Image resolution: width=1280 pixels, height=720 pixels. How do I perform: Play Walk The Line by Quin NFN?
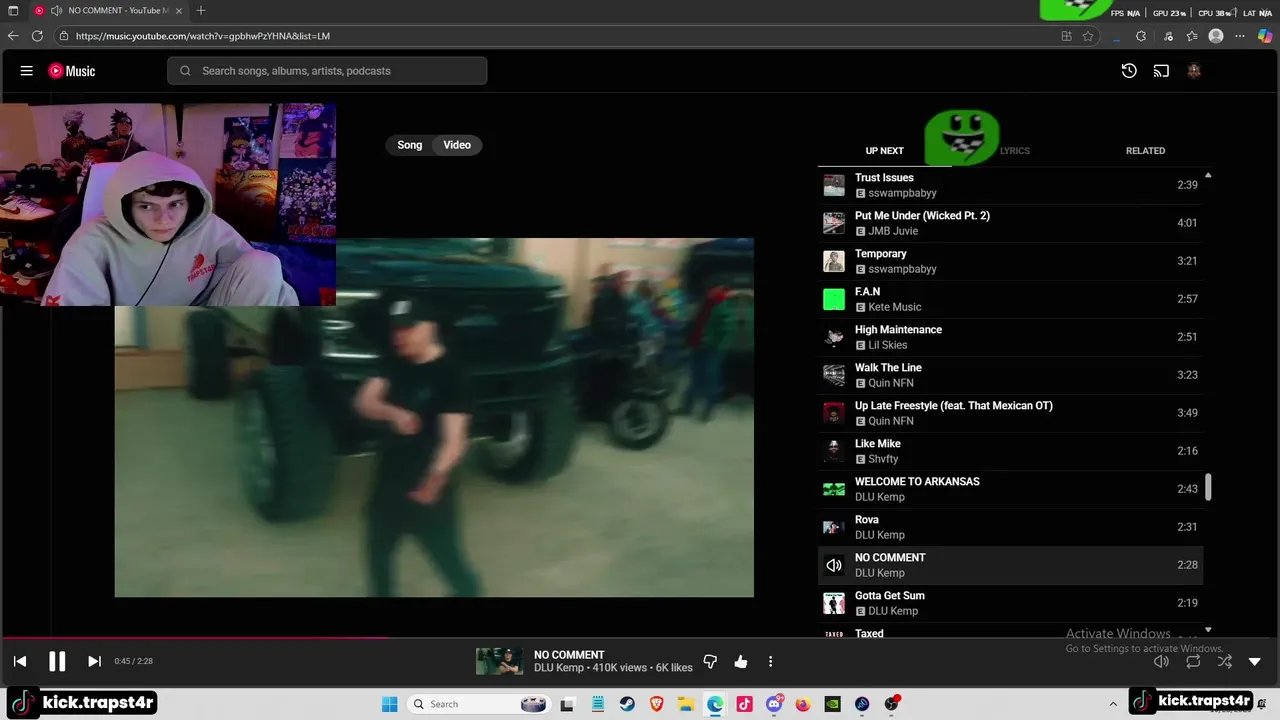point(1010,375)
